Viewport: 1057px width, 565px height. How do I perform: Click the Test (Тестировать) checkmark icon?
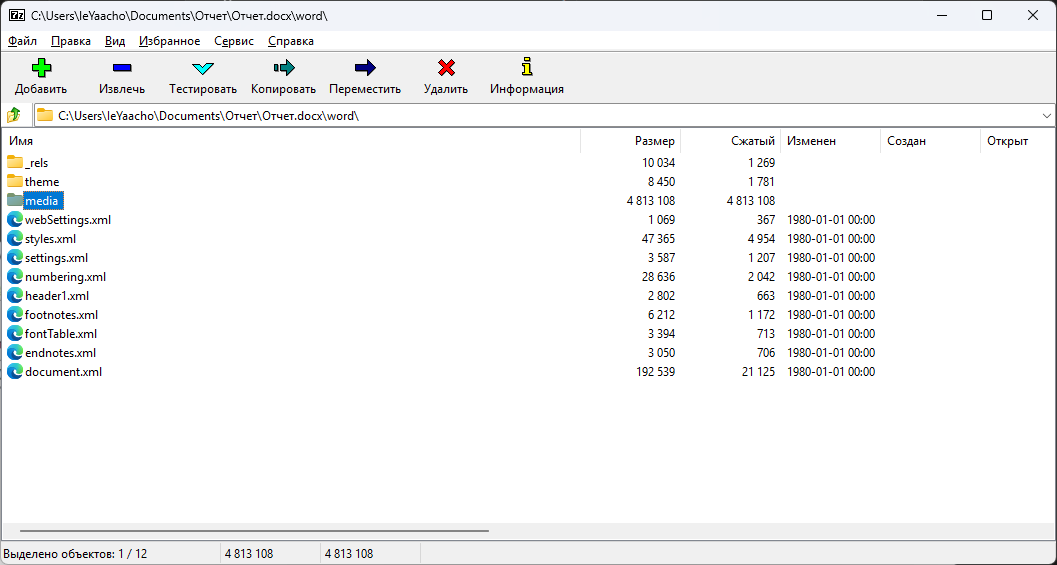click(x=203, y=68)
